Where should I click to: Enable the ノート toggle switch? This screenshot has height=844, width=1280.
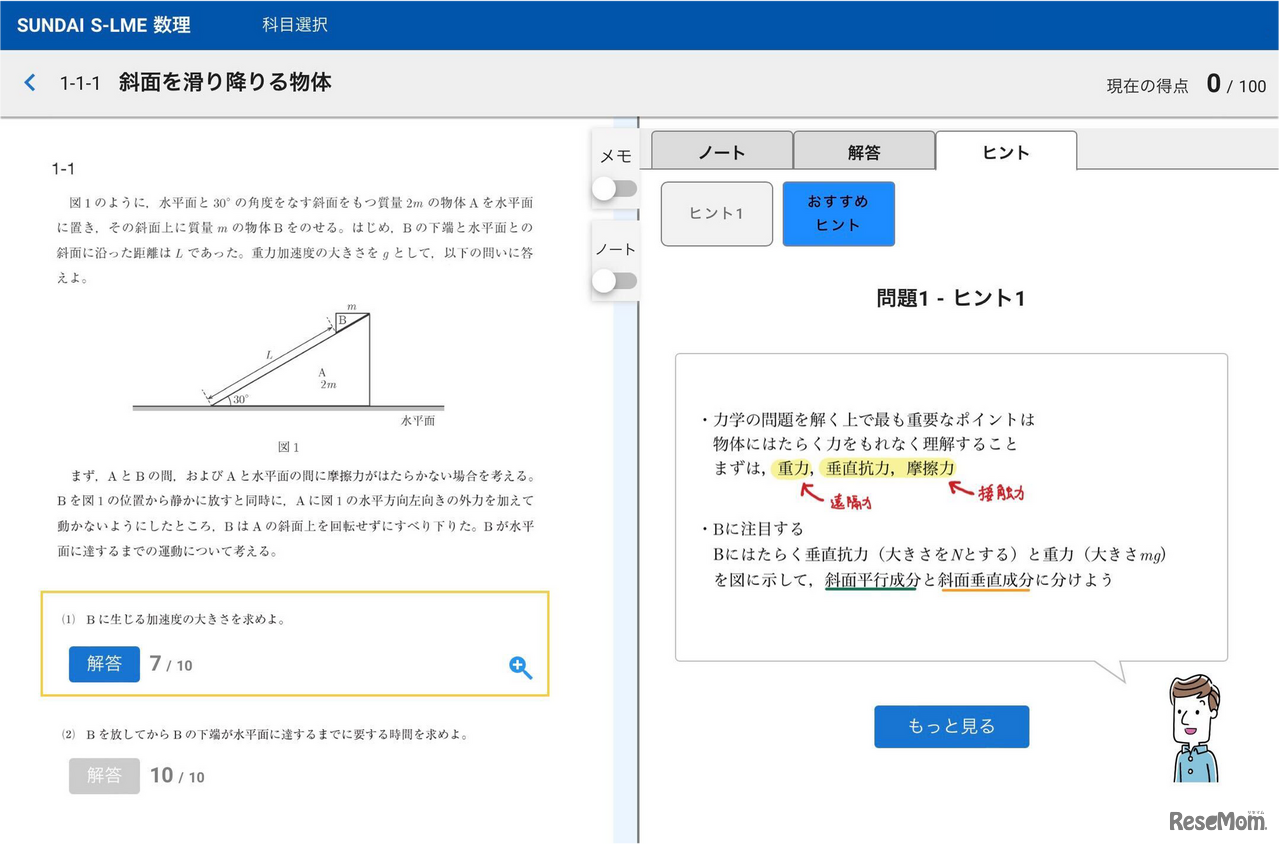(614, 281)
